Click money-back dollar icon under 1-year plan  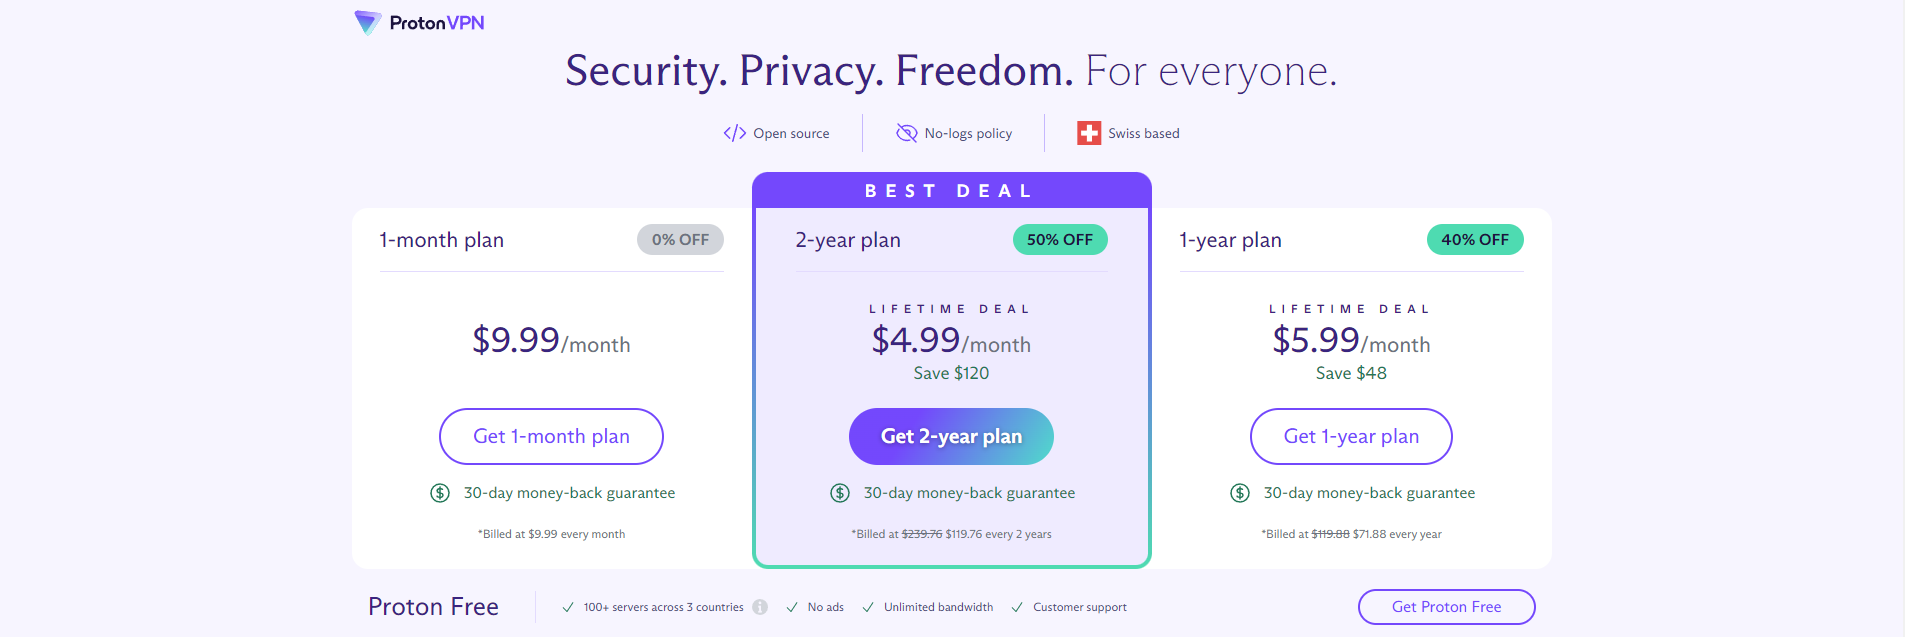(1240, 493)
